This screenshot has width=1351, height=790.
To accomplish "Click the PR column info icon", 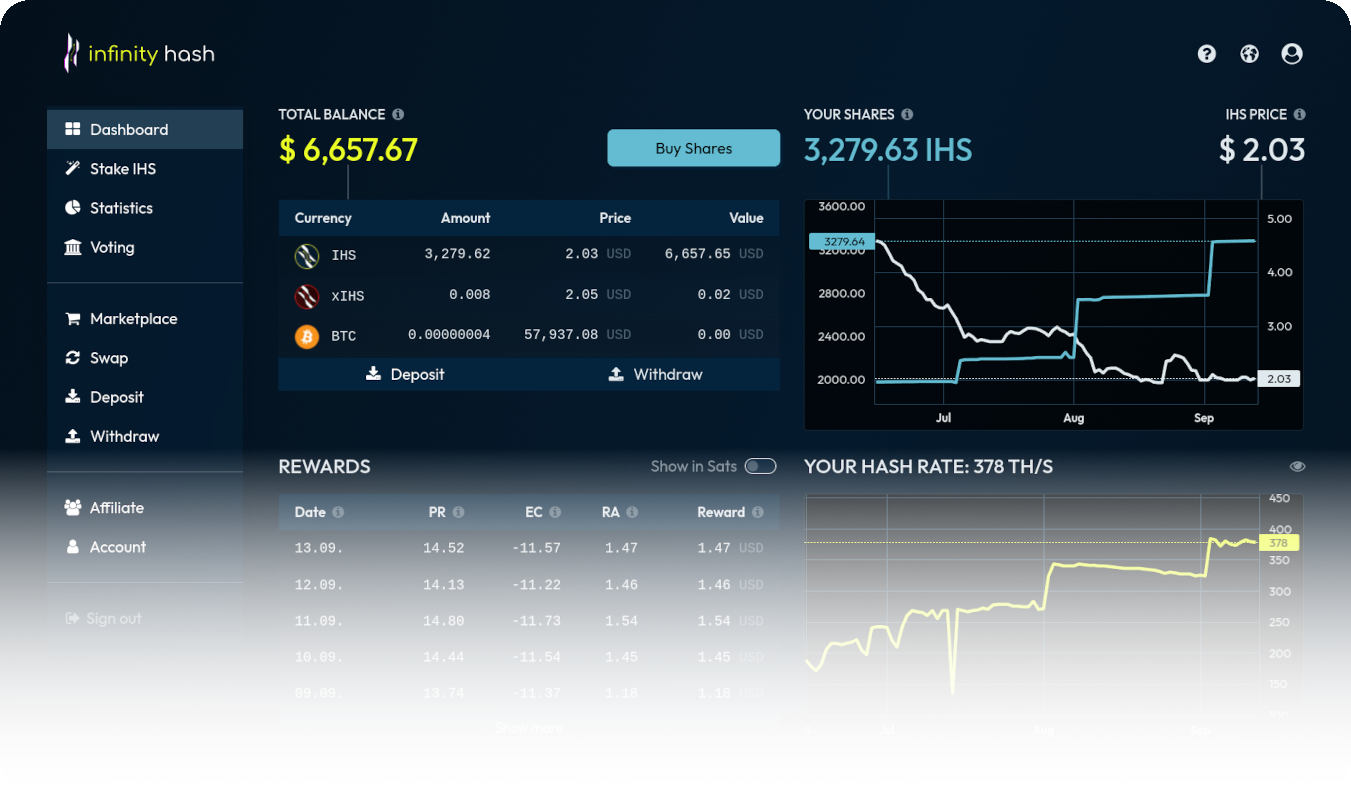I will point(458,512).
